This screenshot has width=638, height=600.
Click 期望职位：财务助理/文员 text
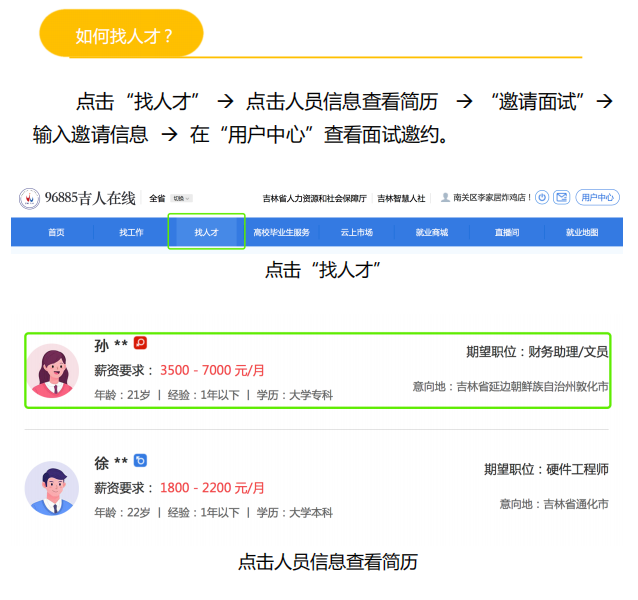pyautogui.click(x=537, y=352)
